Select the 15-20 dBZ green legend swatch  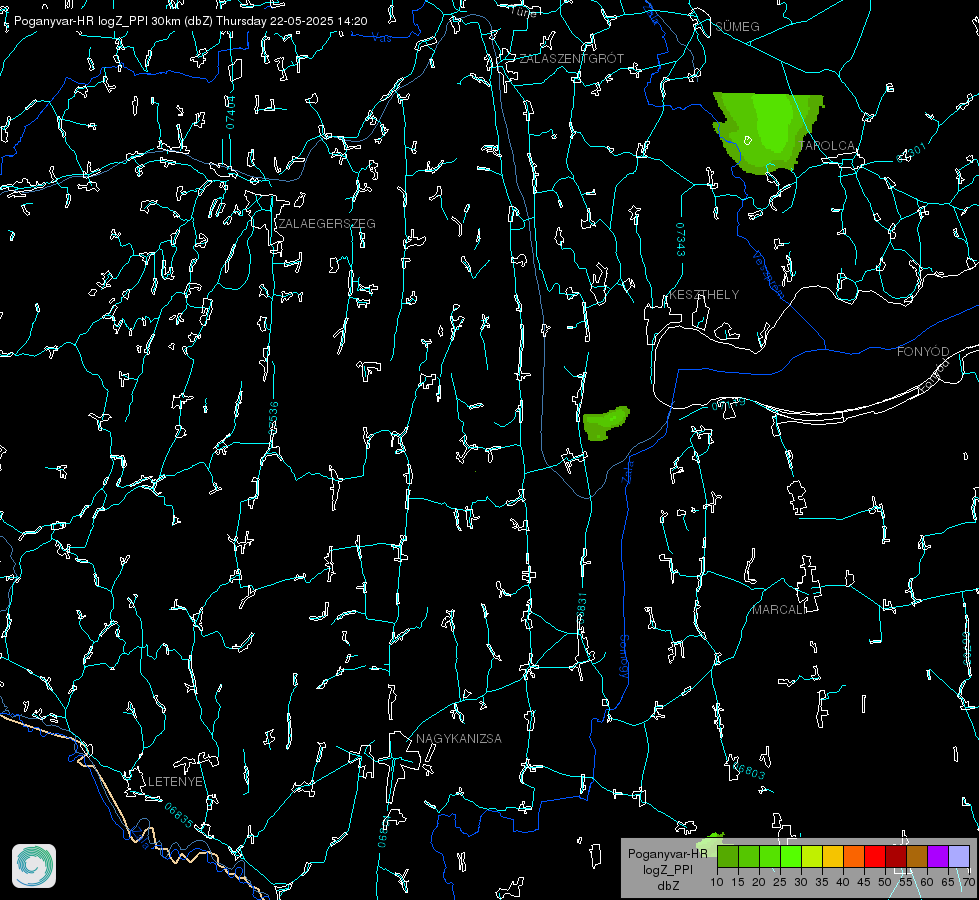coord(749,856)
